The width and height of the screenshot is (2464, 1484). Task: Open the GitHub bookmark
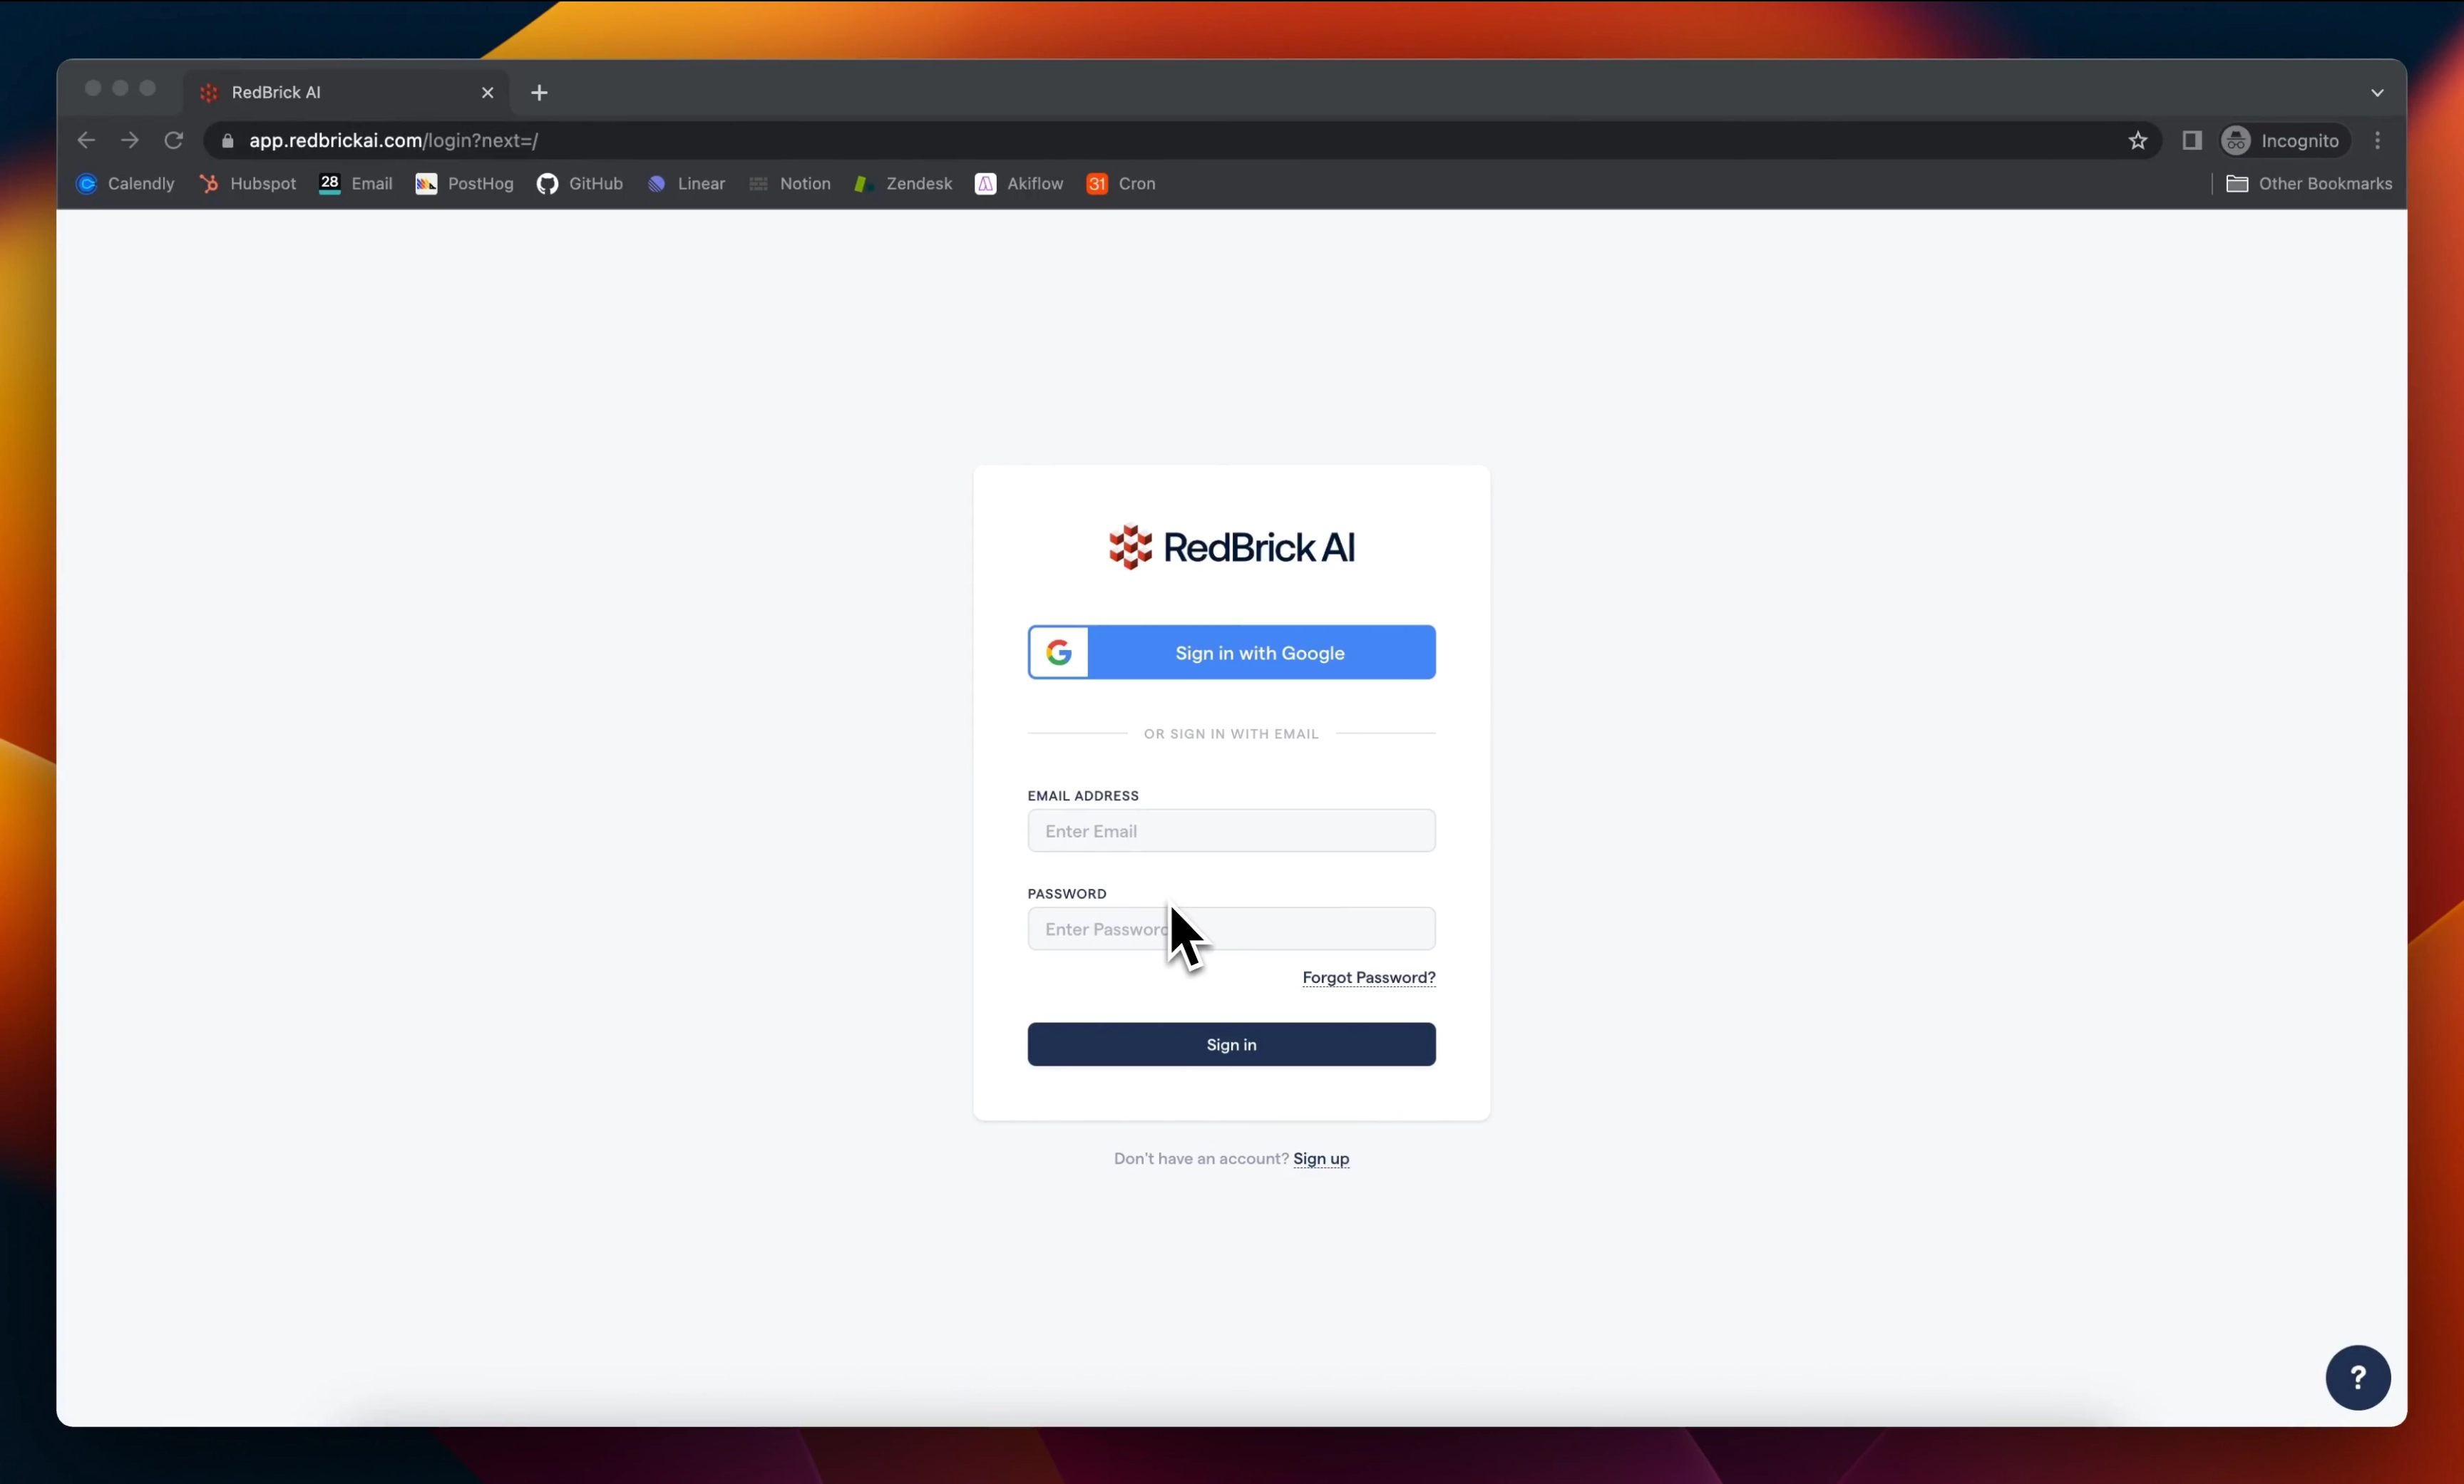580,183
